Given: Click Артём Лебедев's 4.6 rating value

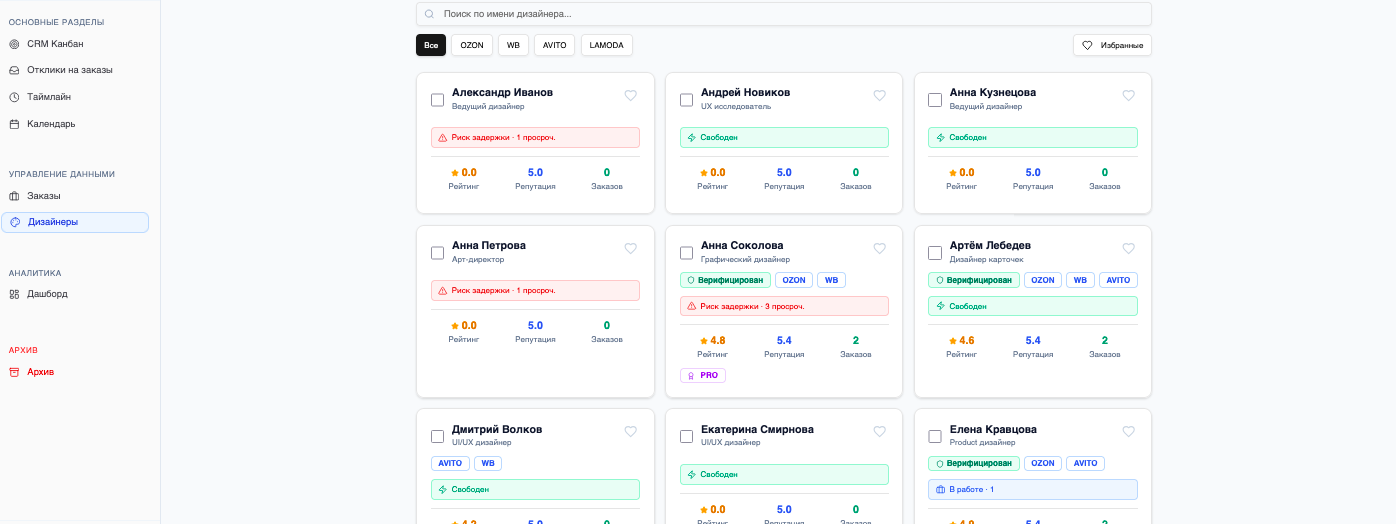Looking at the screenshot, I should point(967,340).
